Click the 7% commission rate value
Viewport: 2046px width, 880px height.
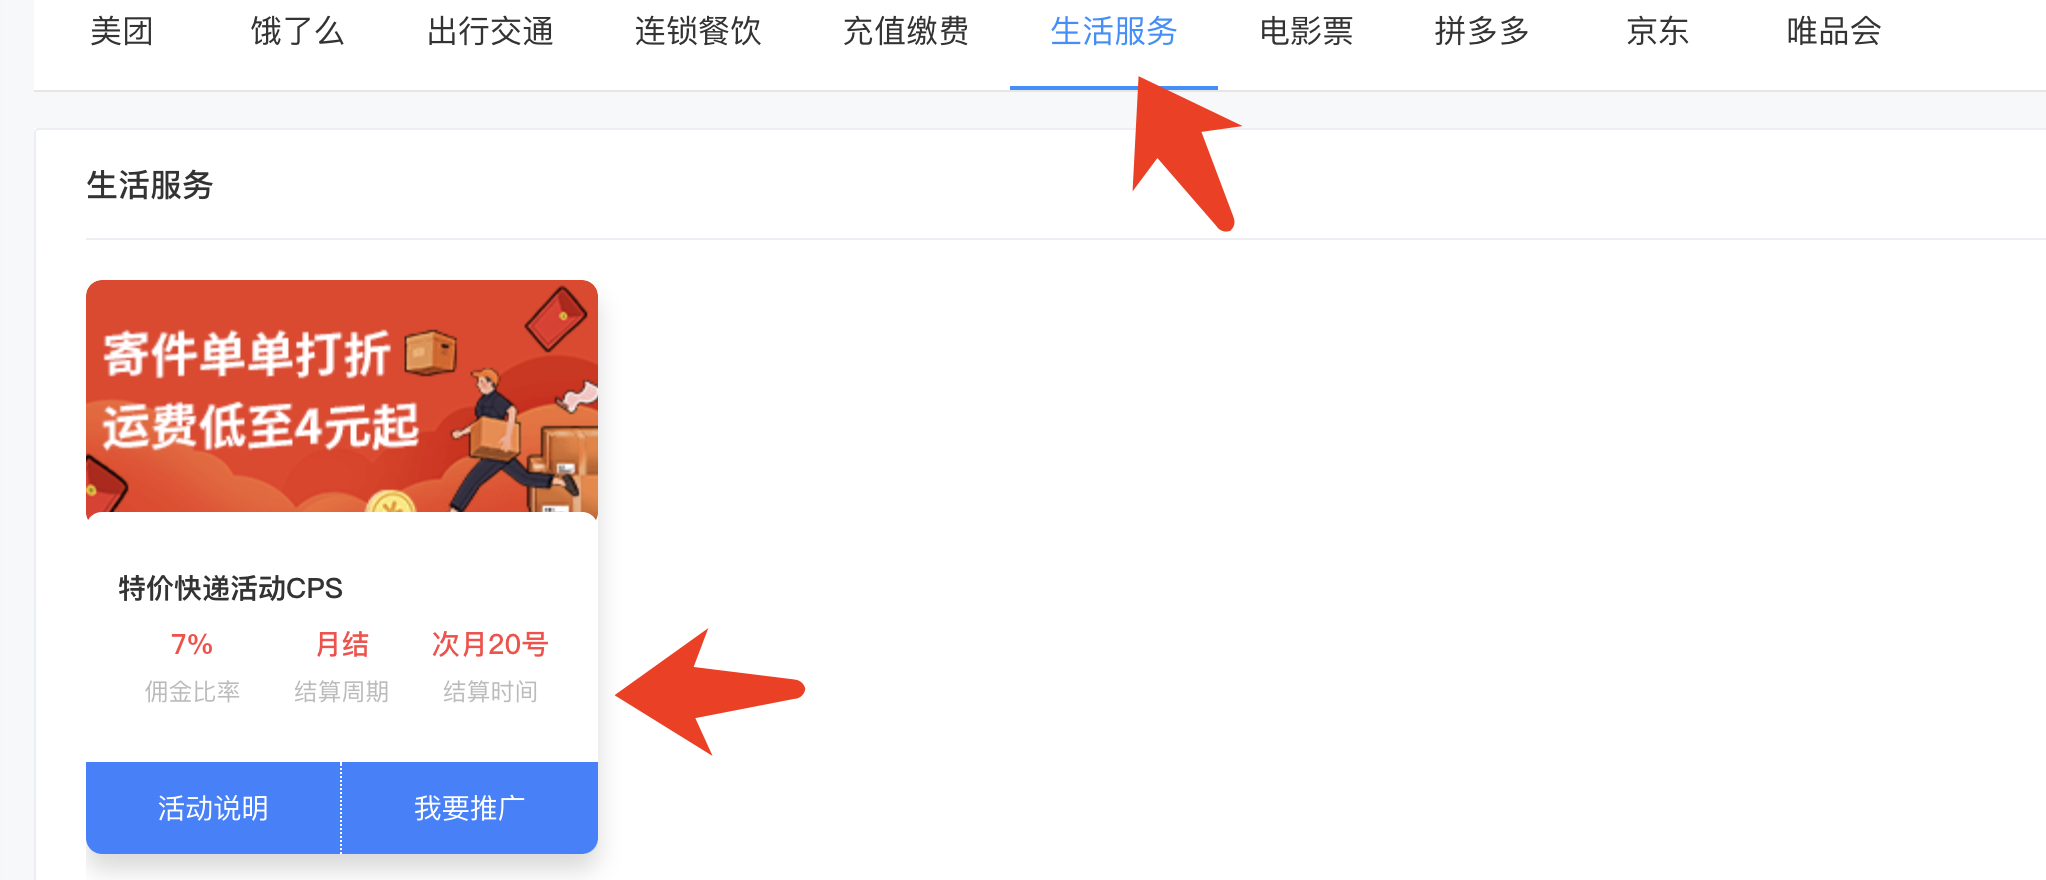(192, 644)
